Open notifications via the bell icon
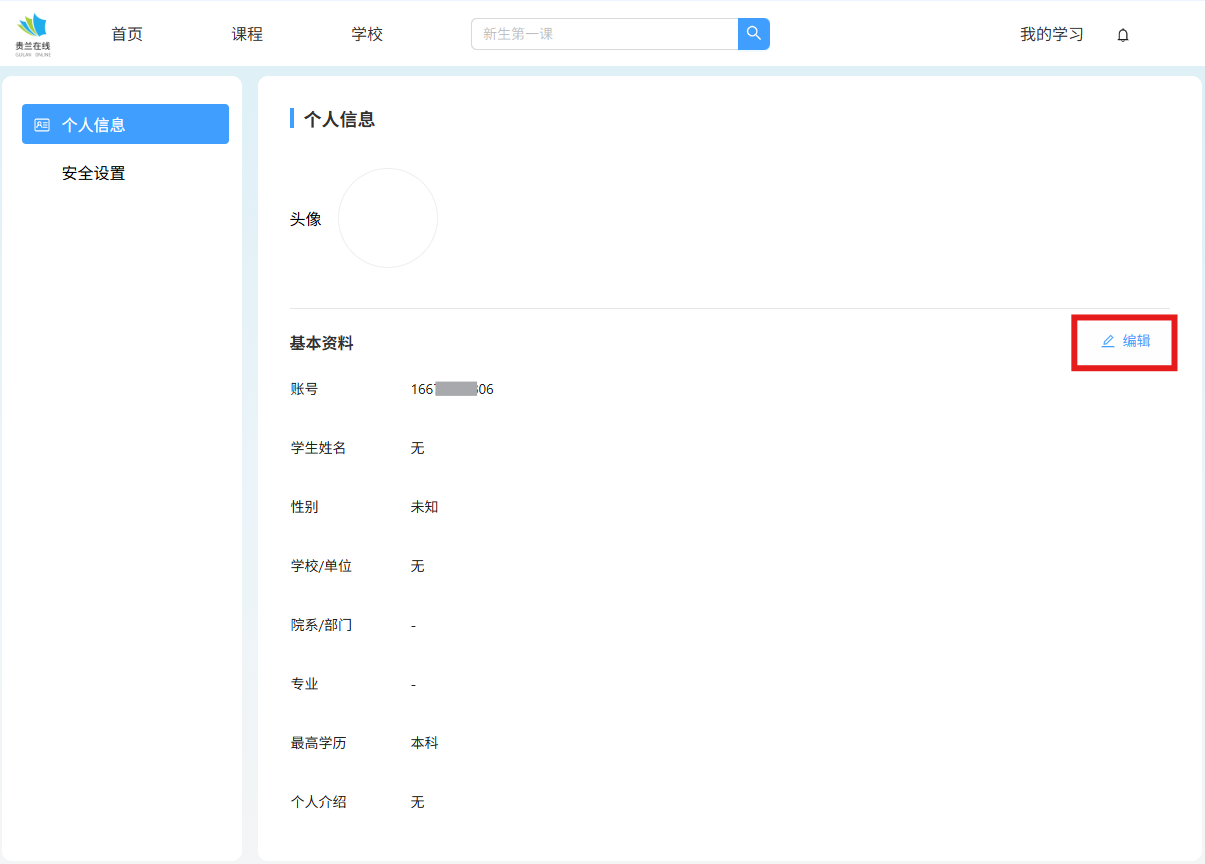1205x864 pixels. pos(1123,35)
